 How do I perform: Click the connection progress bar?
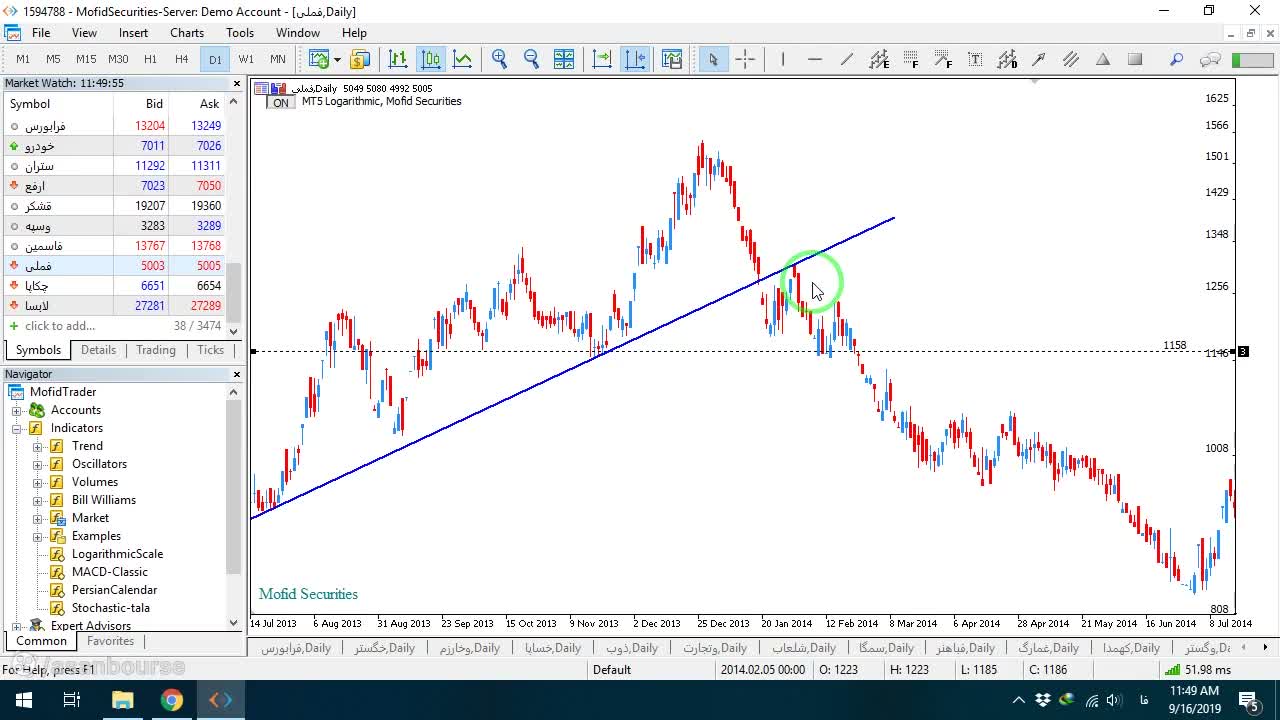click(x=1252, y=60)
